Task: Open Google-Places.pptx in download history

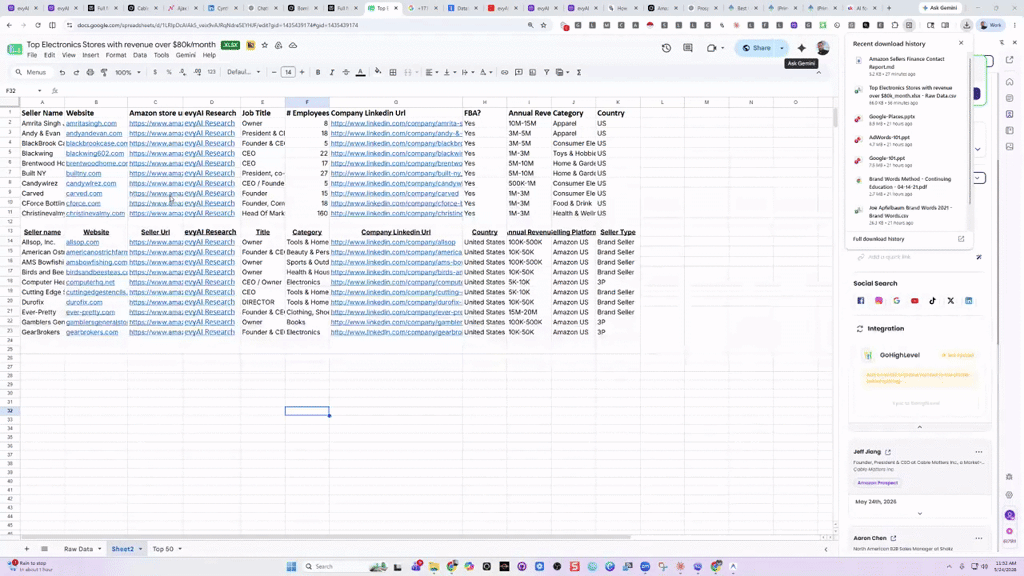Action: tap(891, 117)
